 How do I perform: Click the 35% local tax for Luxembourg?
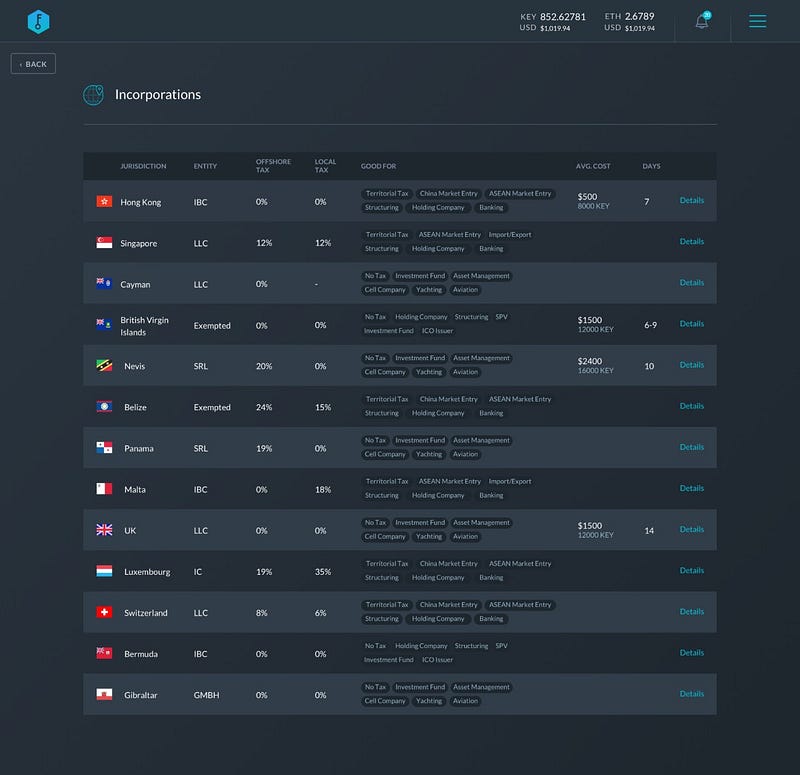point(322,572)
